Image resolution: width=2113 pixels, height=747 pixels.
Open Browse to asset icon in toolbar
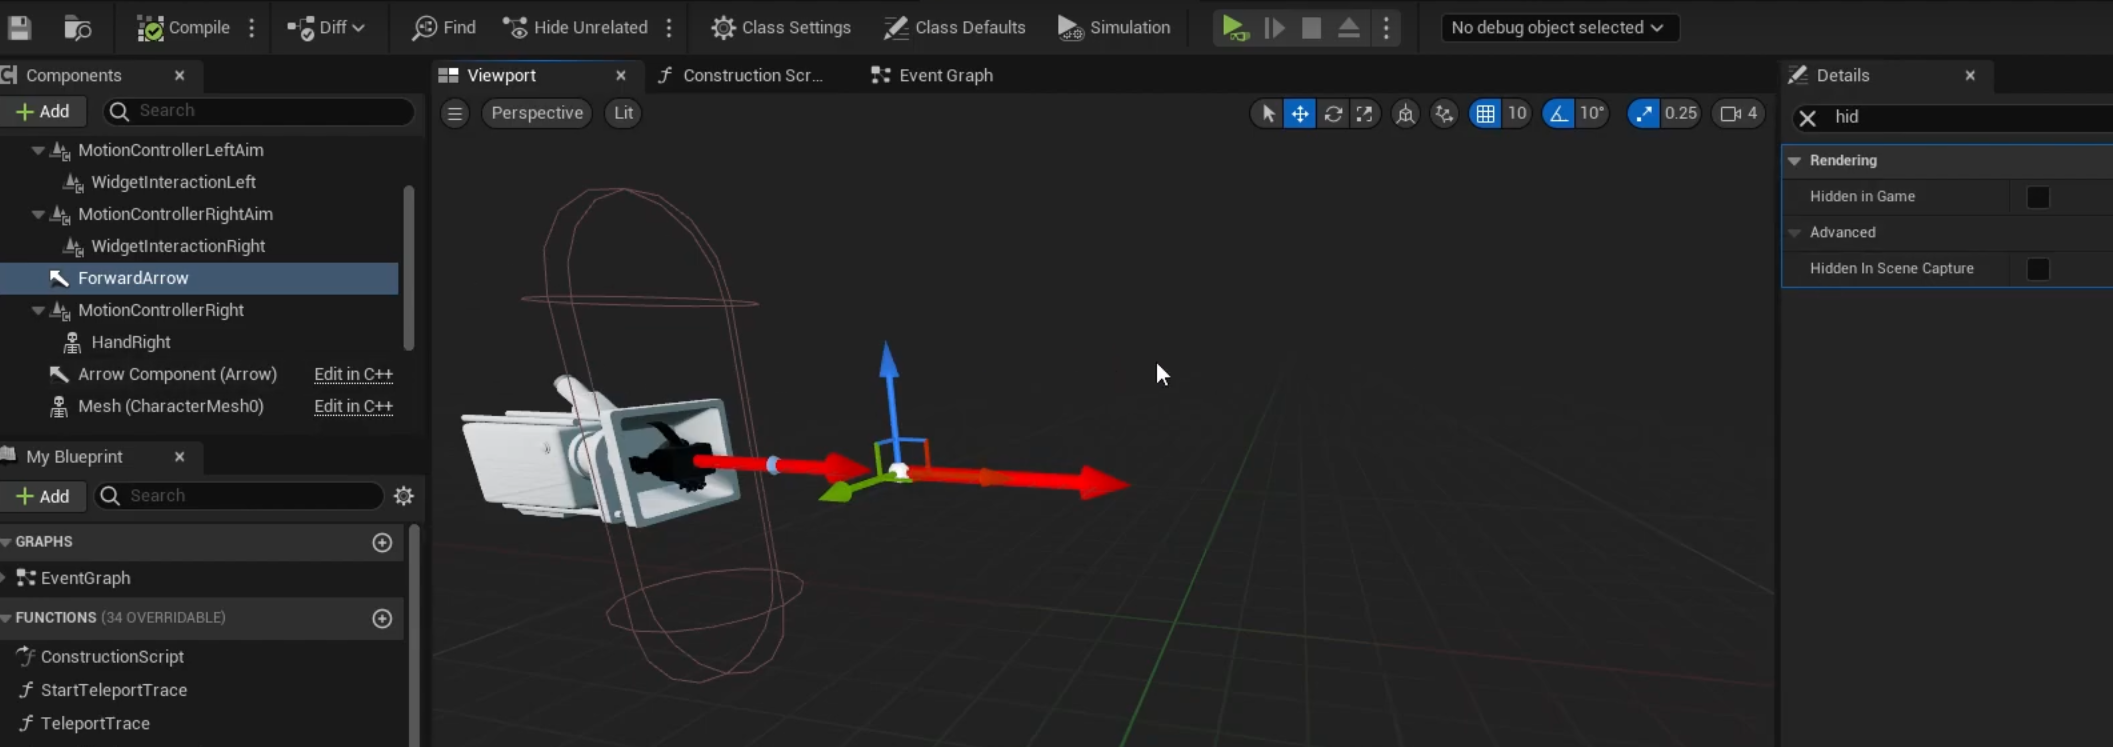click(x=77, y=27)
